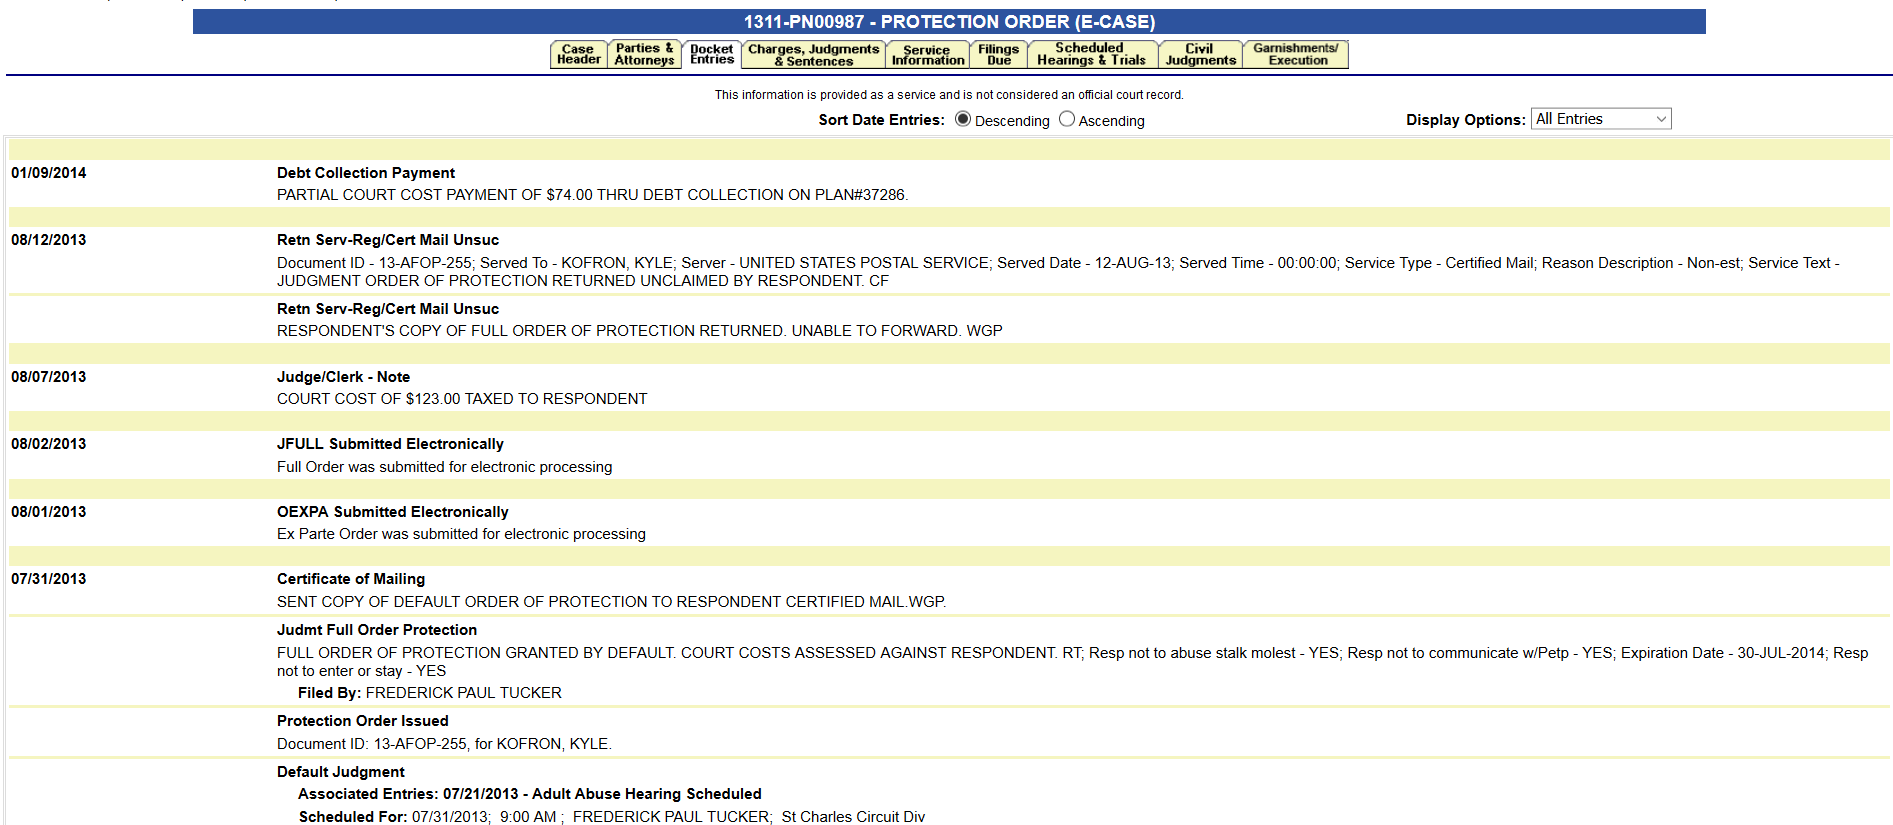Click the Certificate of Mailing entry title
The image size is (1893, 825).
[351, 579]
